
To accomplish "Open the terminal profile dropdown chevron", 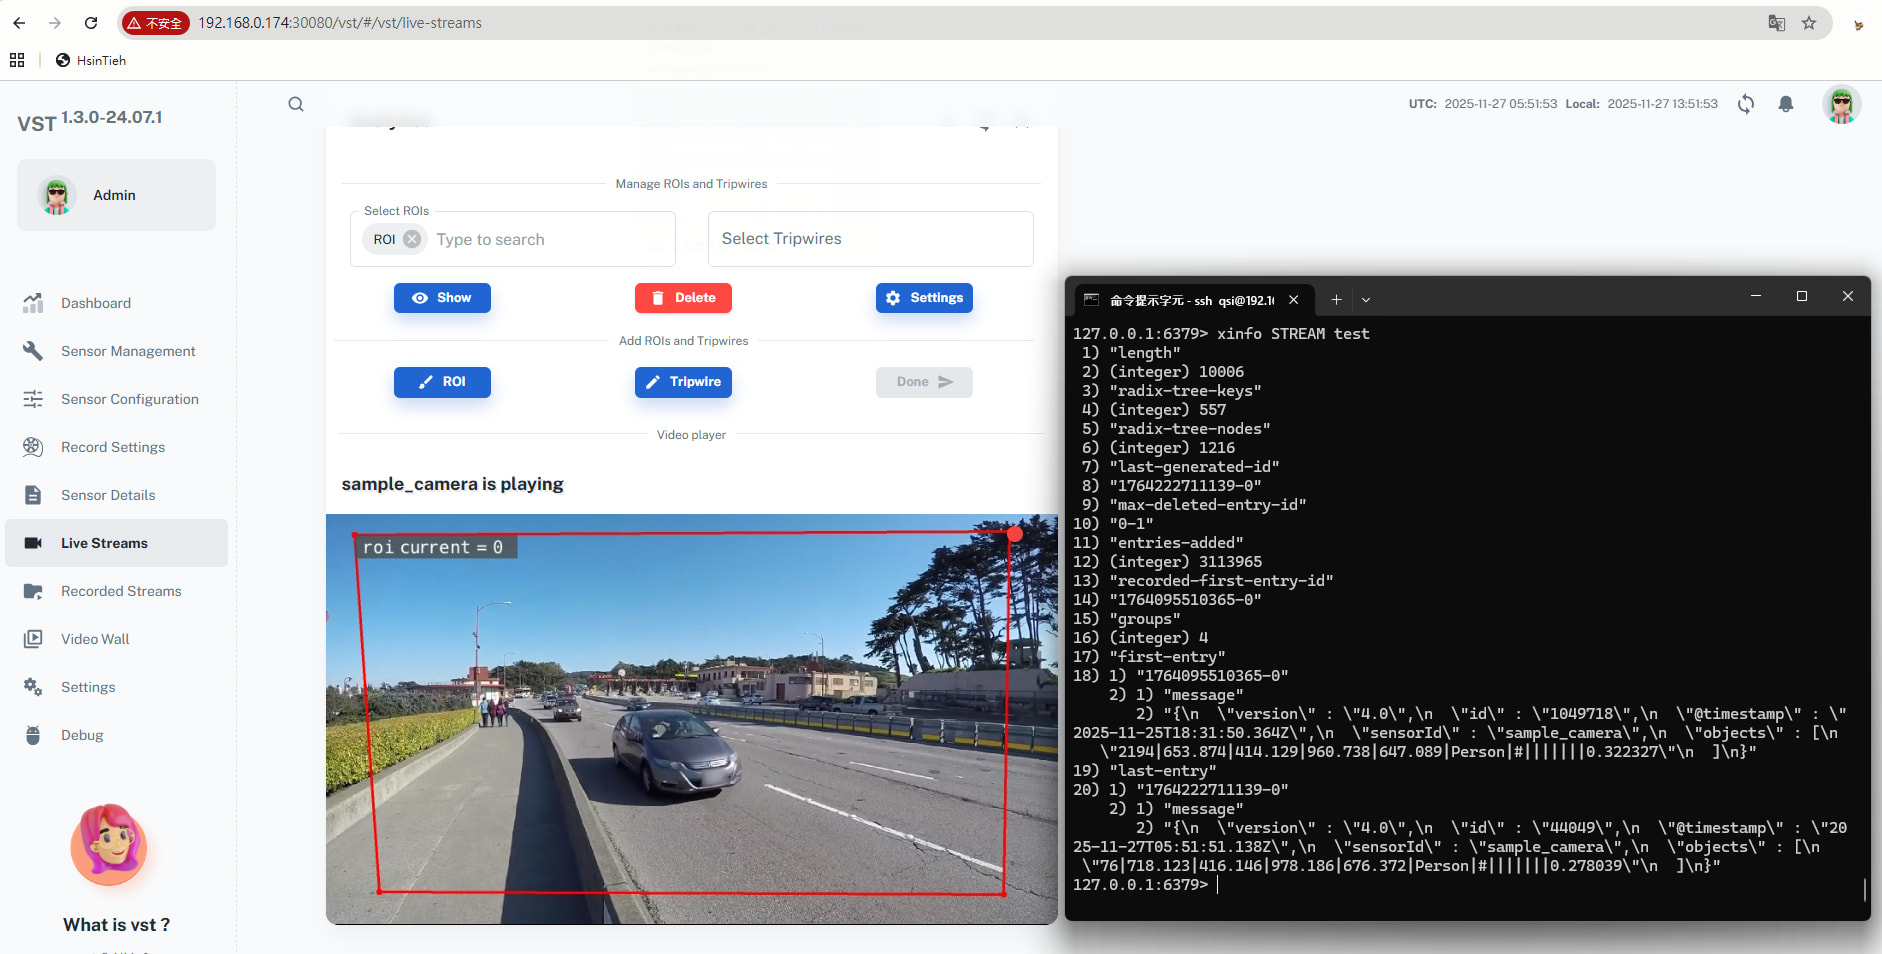I will 1366,300.
